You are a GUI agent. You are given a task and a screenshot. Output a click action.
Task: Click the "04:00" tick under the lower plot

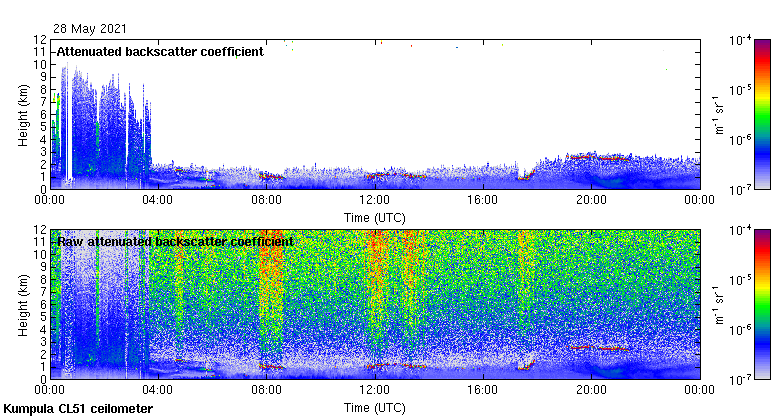[x=158, y=390]
